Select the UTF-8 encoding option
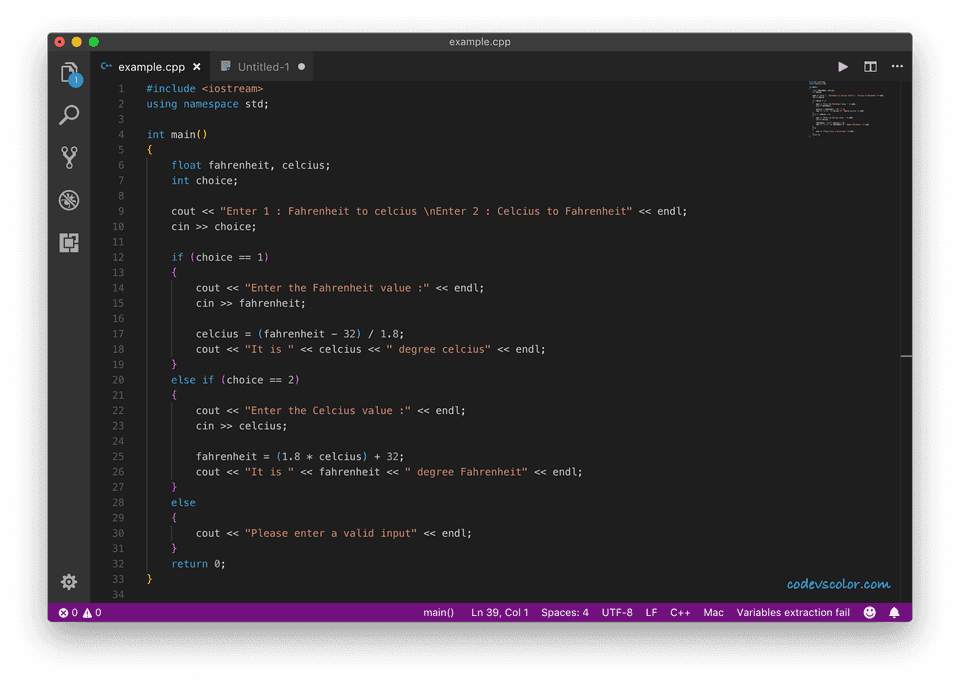 (x=617, y=612)
